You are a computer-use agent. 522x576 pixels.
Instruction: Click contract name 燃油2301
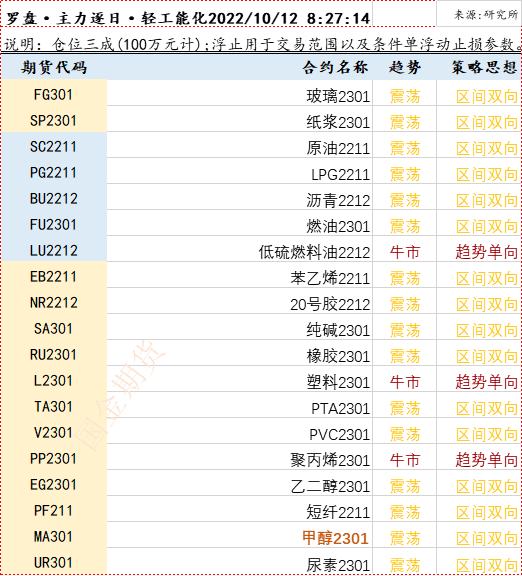coord(338,226)
